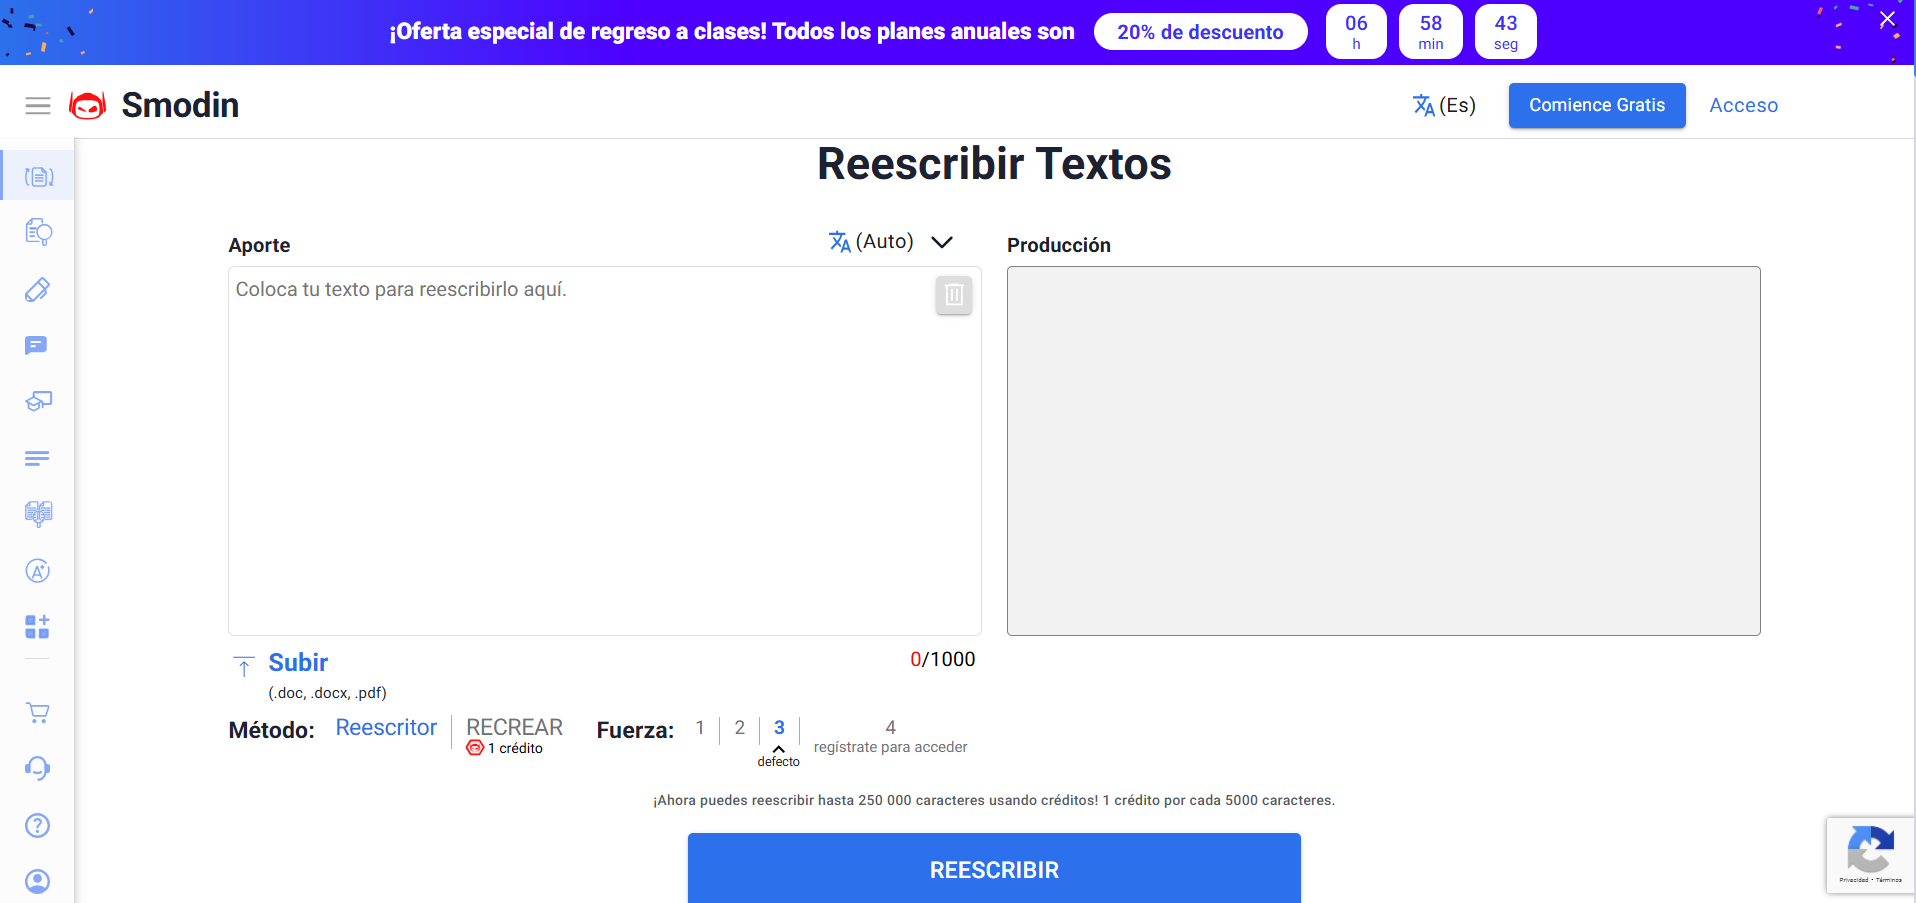Image resolution: width=1916 pixels, height=903 pixels.
Task: Set Fuerza strength to level 2
Action: [739, 728]
